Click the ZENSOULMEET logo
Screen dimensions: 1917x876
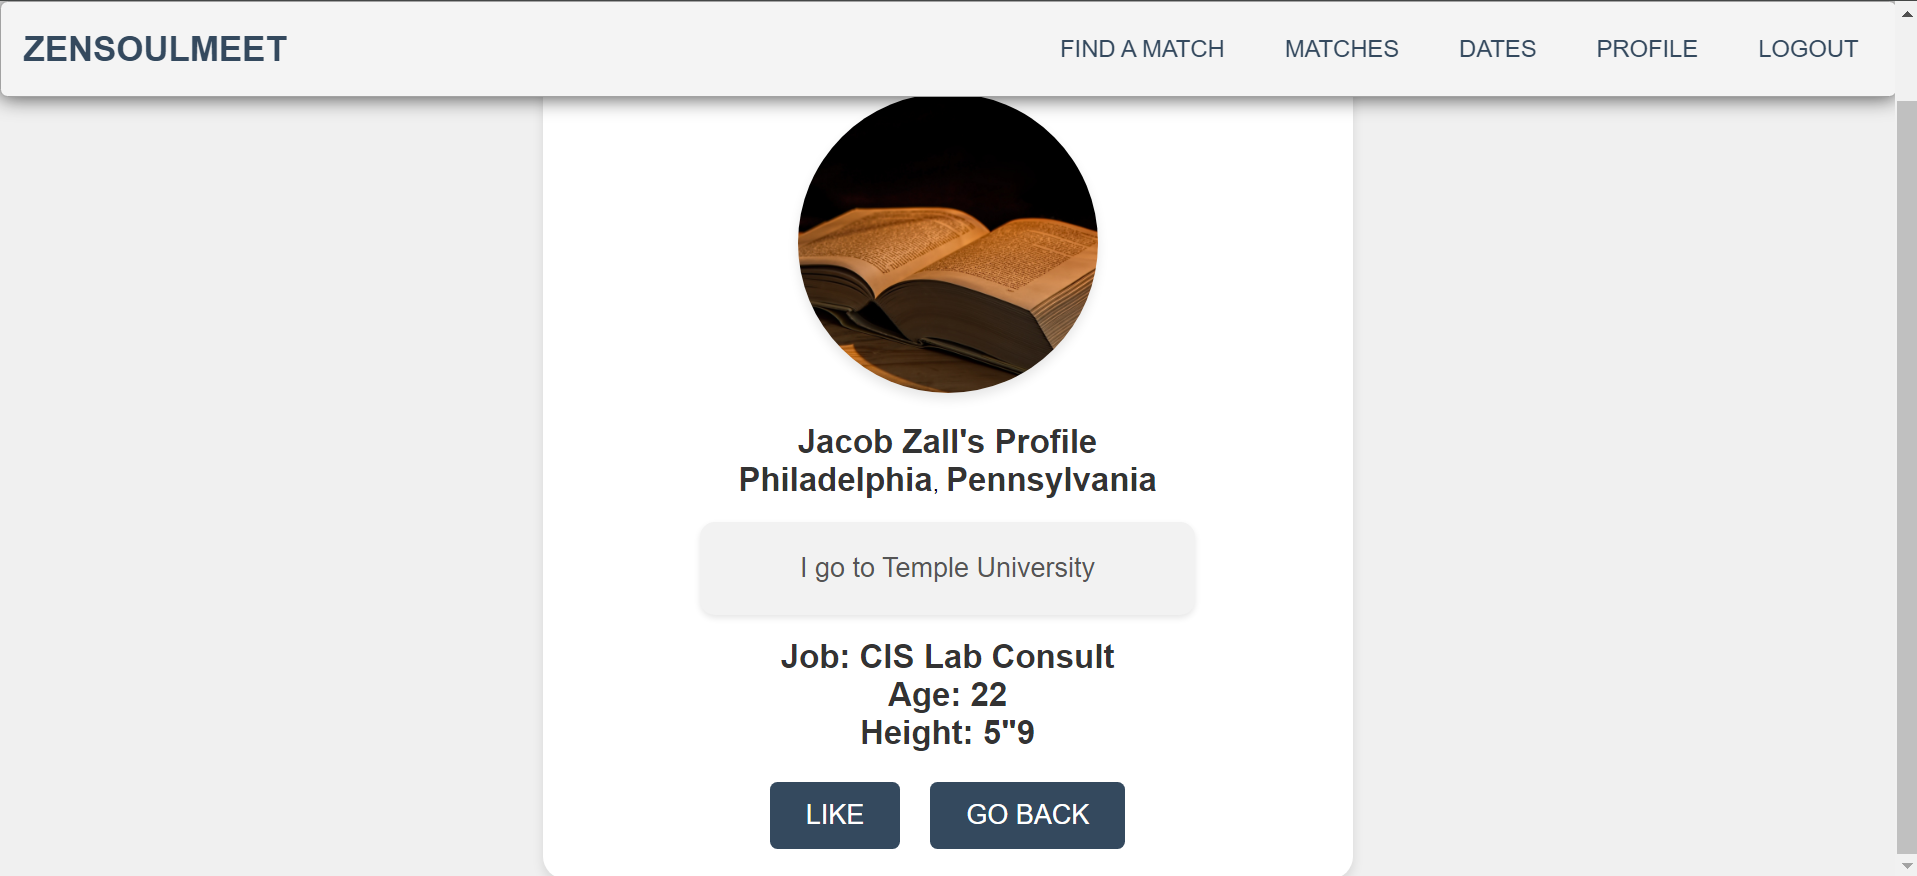pyautogui.click(x=155, y=49)
